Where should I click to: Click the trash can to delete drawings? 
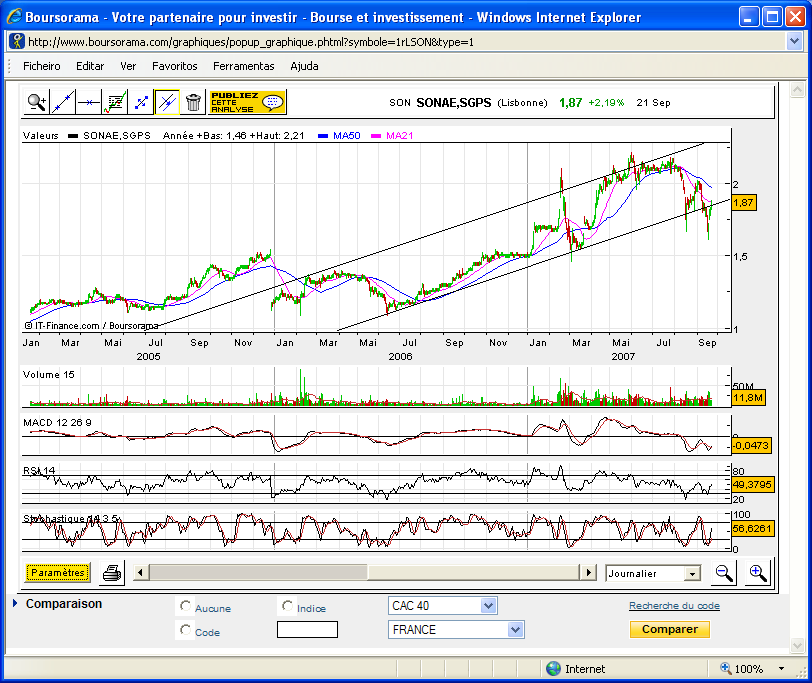tap(193, 101)
